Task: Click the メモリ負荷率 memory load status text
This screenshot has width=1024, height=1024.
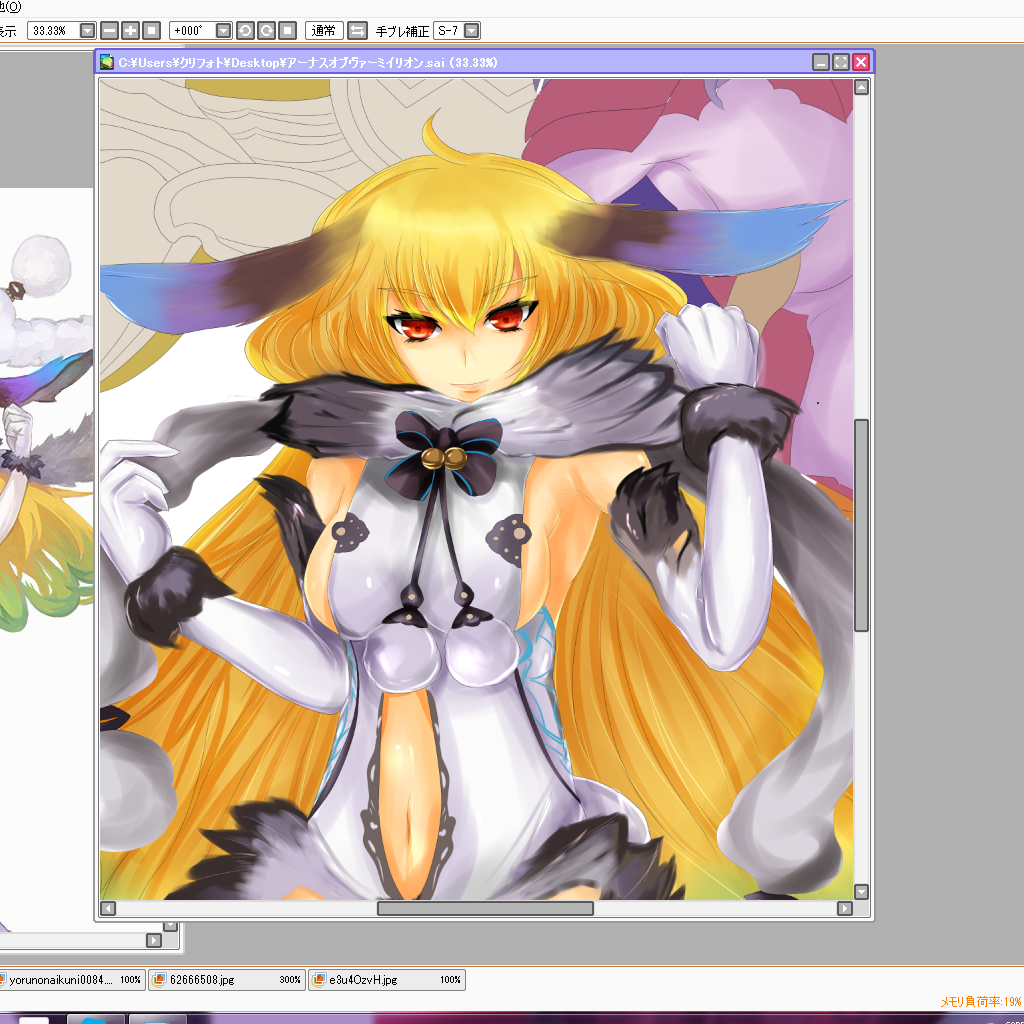Action: pyautogui.click(x=980, y=1001)
